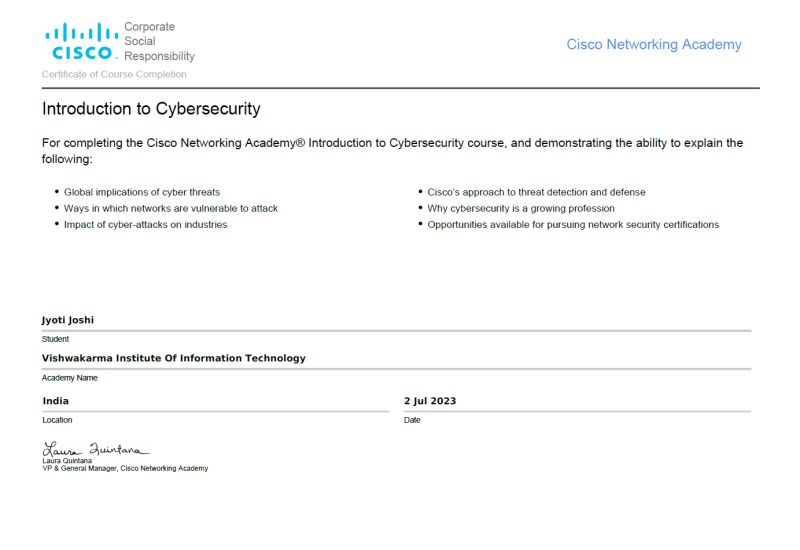
Task: Click network security certifications bullet
Action: point(573,224)
